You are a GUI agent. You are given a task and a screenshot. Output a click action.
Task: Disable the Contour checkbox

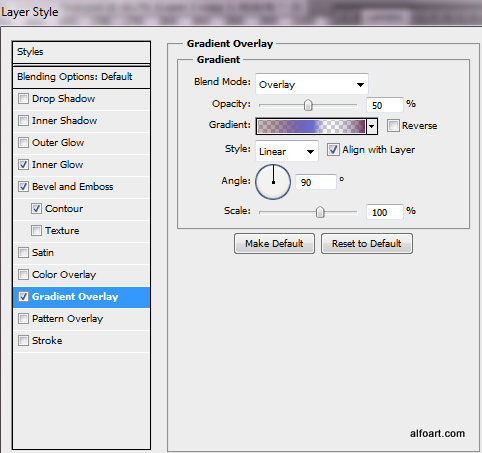[36, 209]
